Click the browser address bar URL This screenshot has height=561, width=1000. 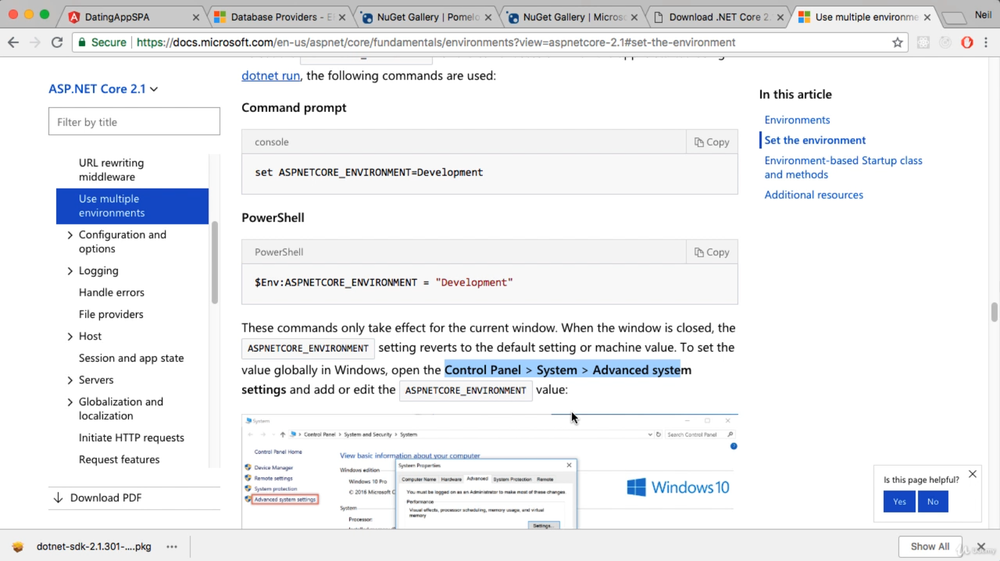(x=436, y=42)
